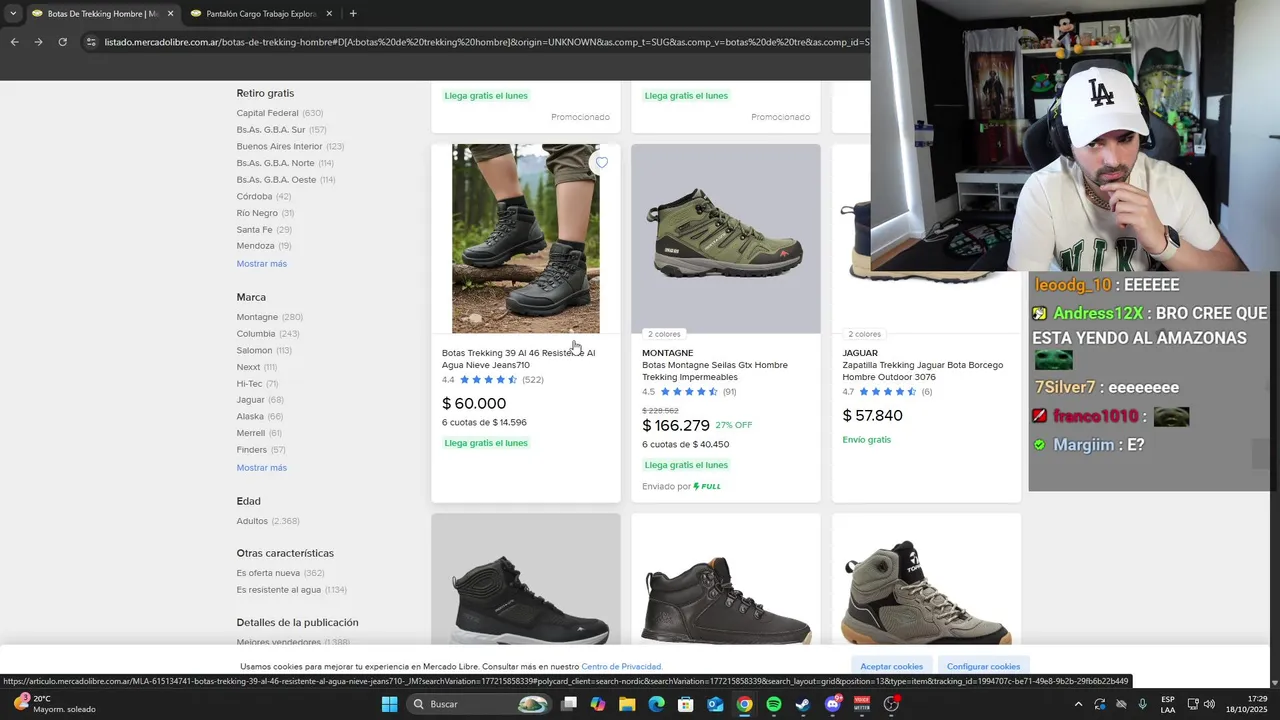Open site information icon in address bar
This screenshot has width=1280, height=720.
tap(91, 42)
